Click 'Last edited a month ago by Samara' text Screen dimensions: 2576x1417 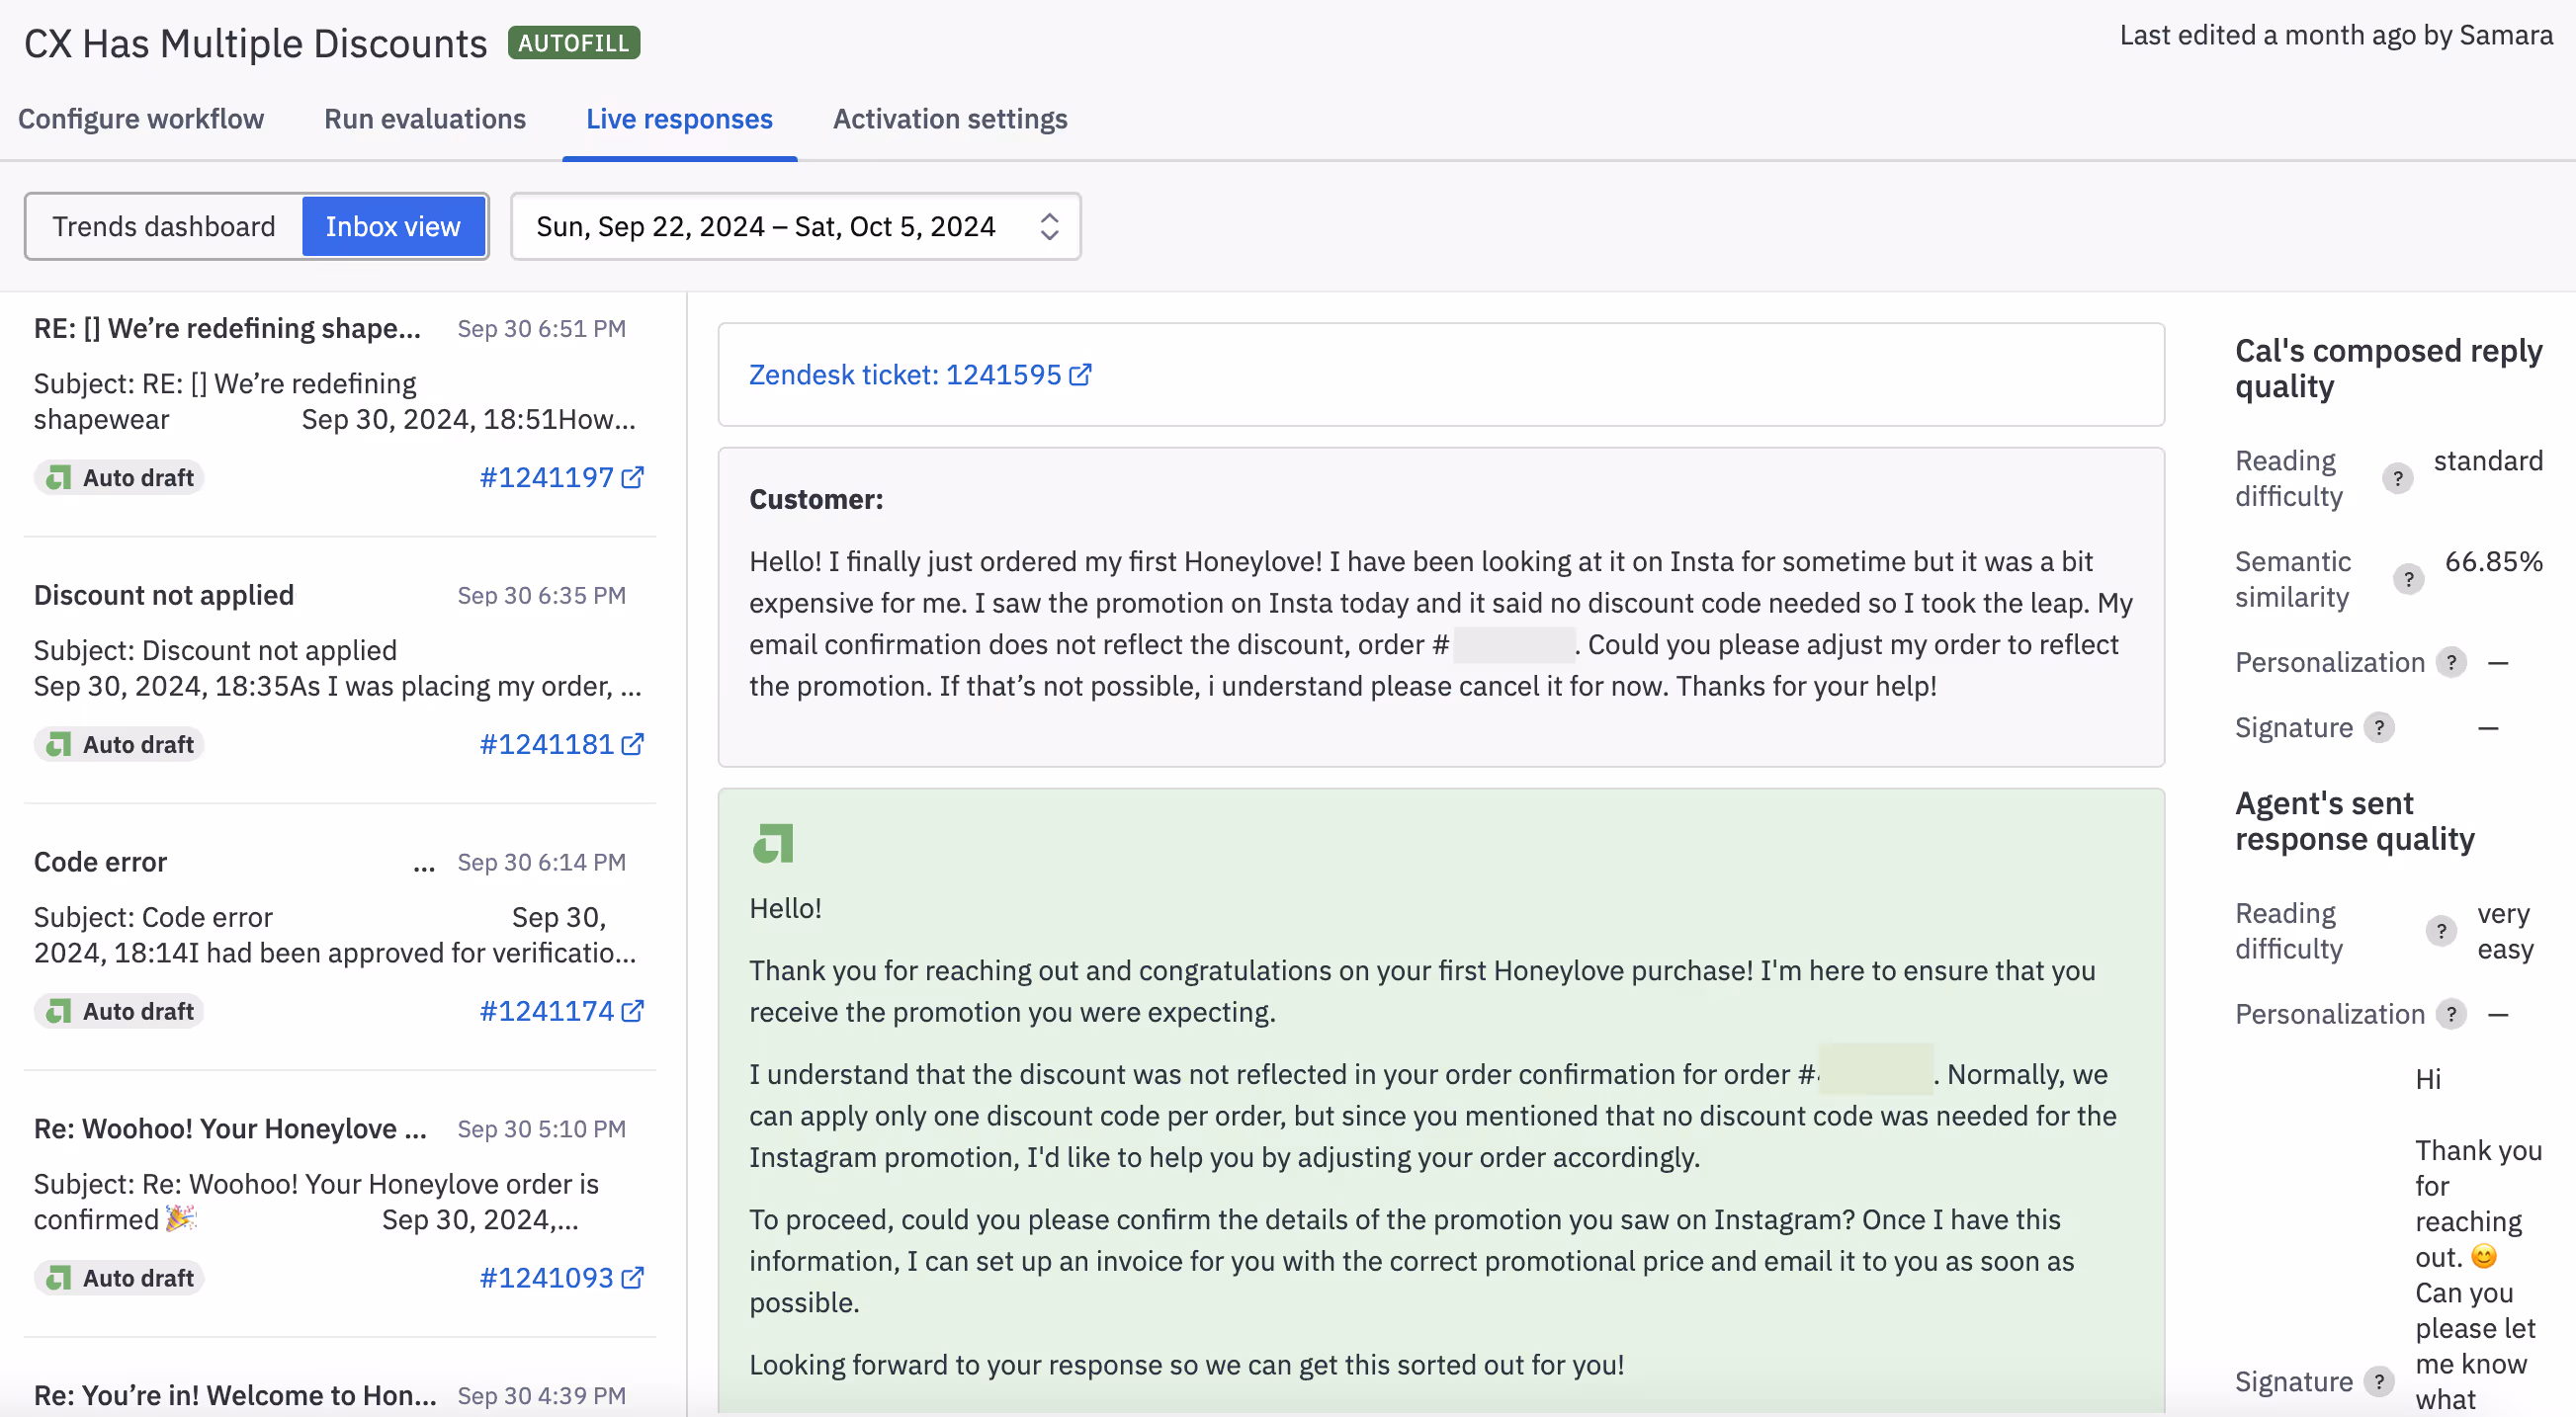click(2336, 35)
